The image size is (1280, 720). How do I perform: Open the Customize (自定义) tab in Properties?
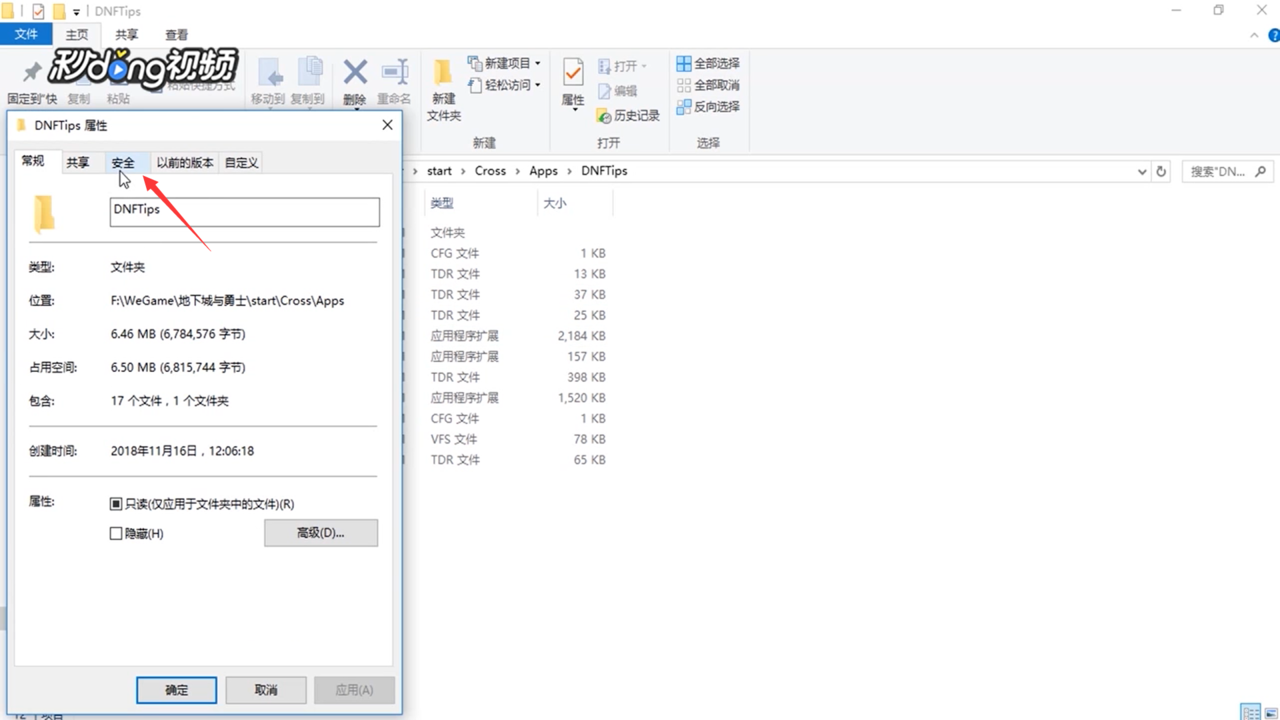click(x=241, y=162)
